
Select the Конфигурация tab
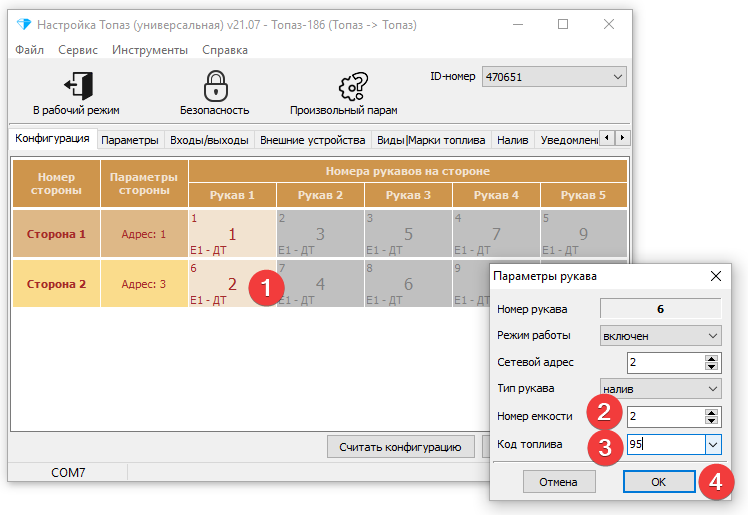tap(52, 138)
